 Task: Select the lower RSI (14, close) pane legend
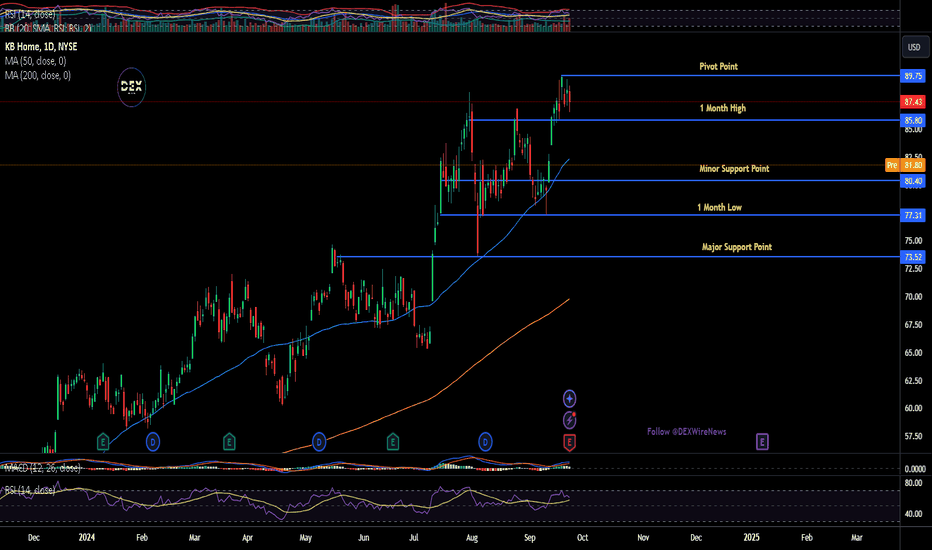pyautogui.click(x=30, y=490)
